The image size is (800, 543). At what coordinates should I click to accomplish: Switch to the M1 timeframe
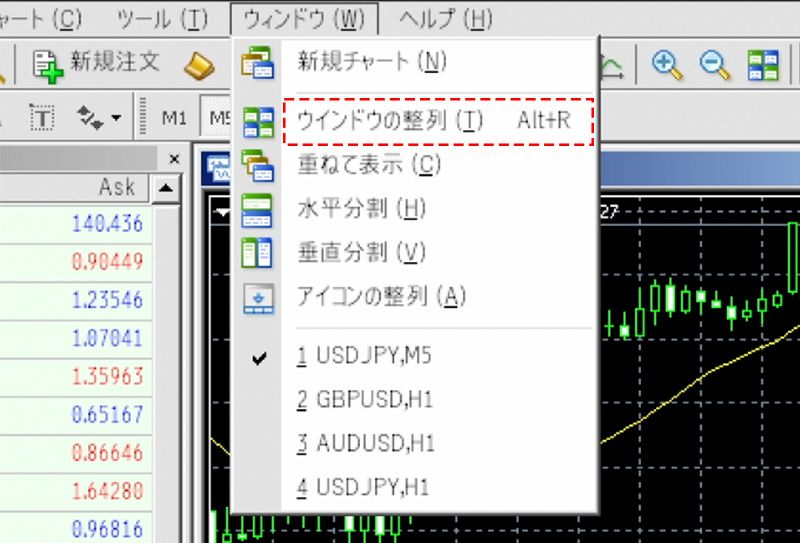(x=174, y=118)
